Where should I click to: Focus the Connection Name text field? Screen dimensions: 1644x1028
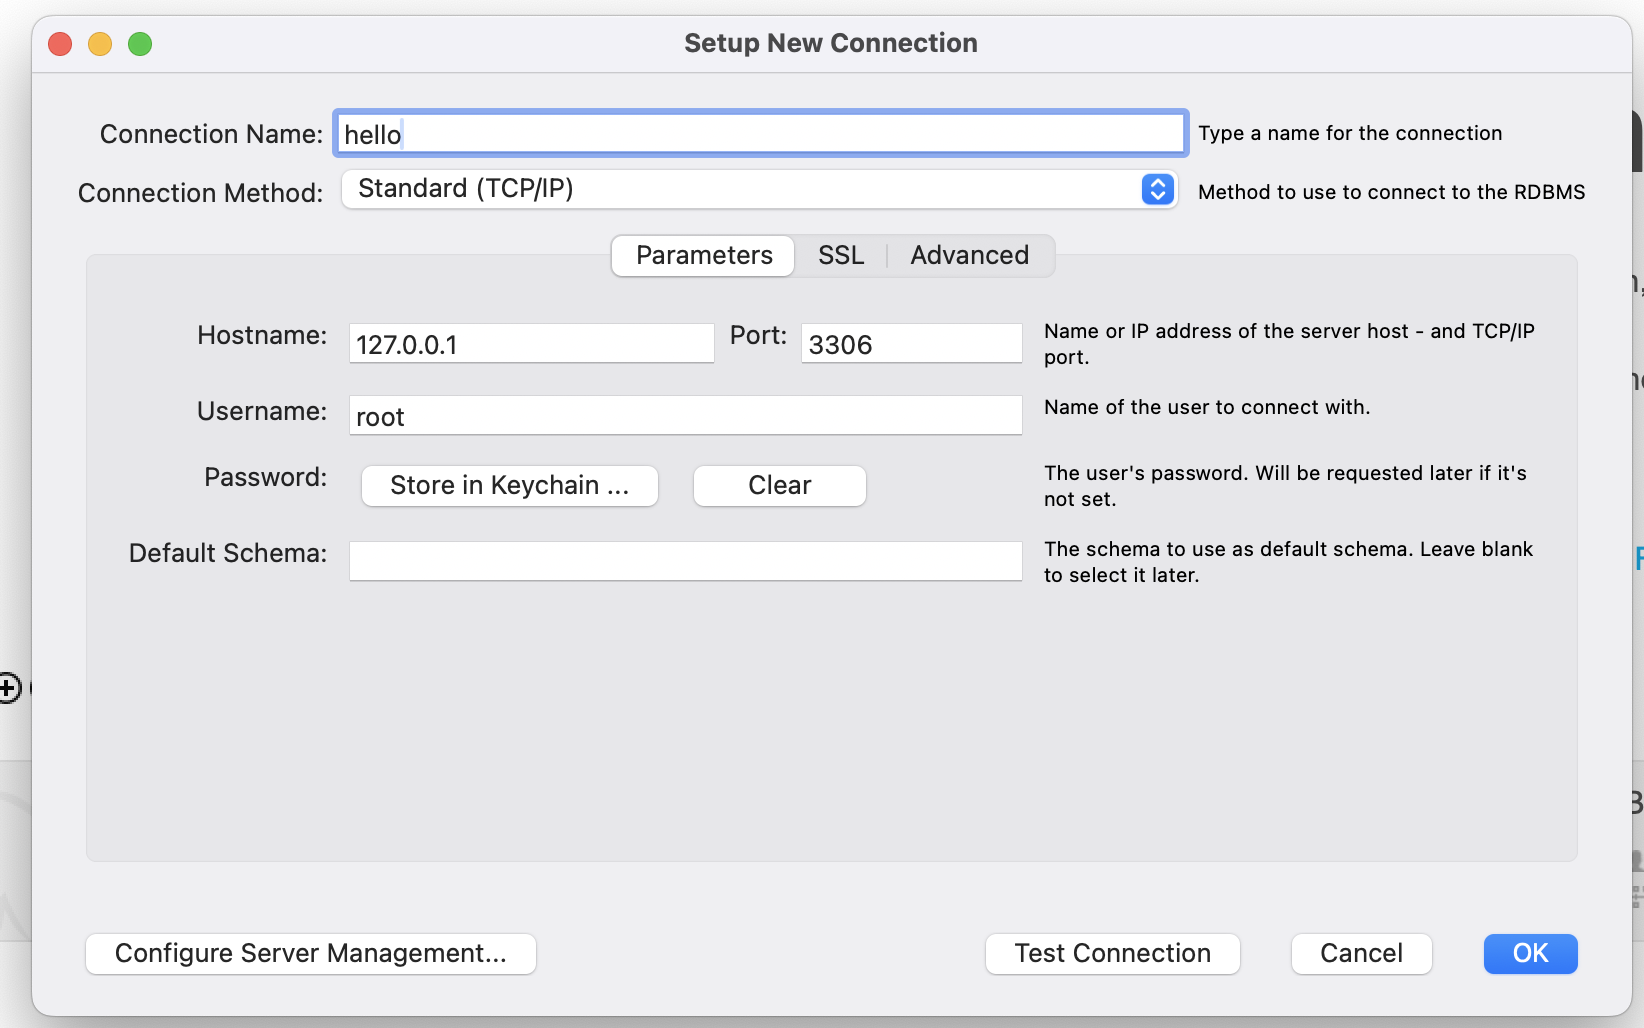click(x=760, y=134)
